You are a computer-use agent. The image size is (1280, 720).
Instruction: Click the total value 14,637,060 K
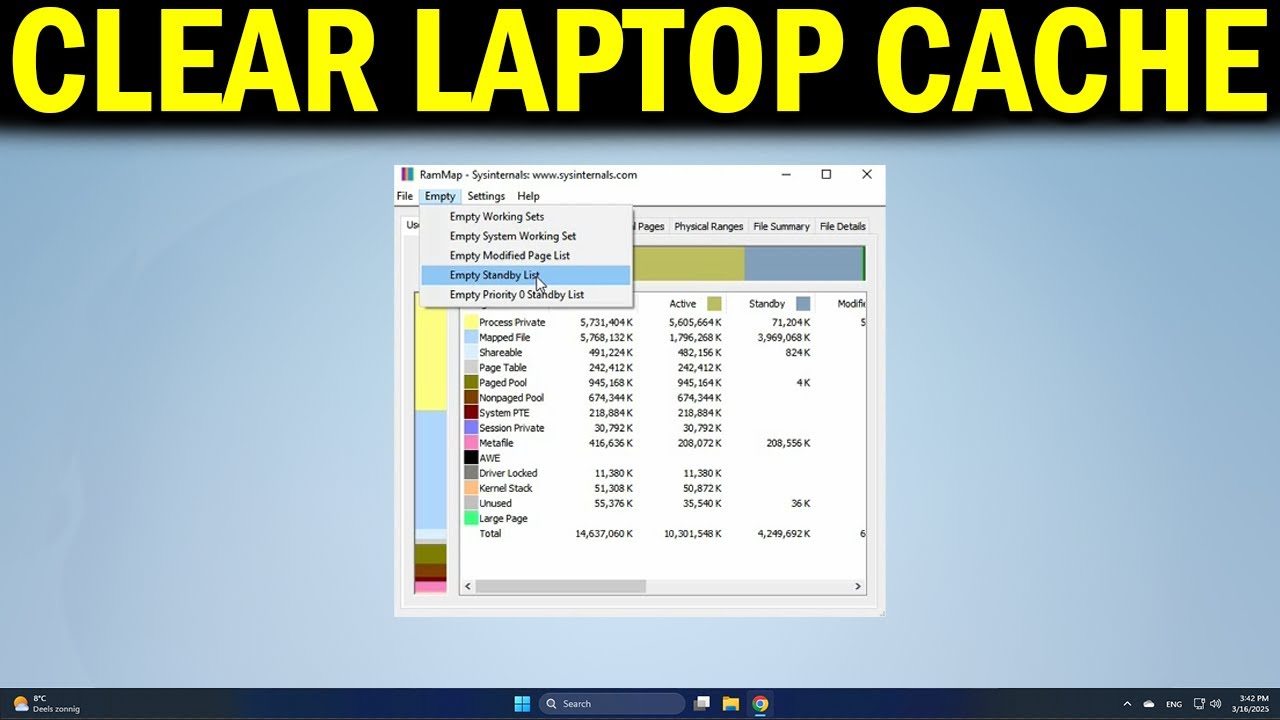[604, 533]
